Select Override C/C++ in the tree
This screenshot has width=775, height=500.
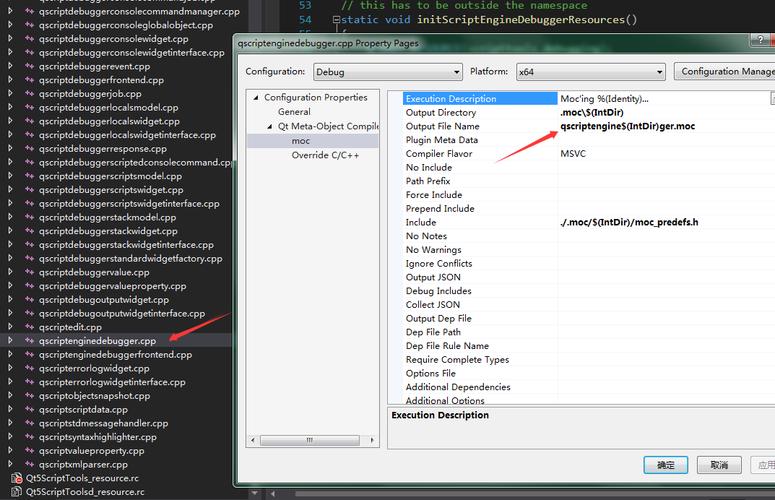coord(325,155)
